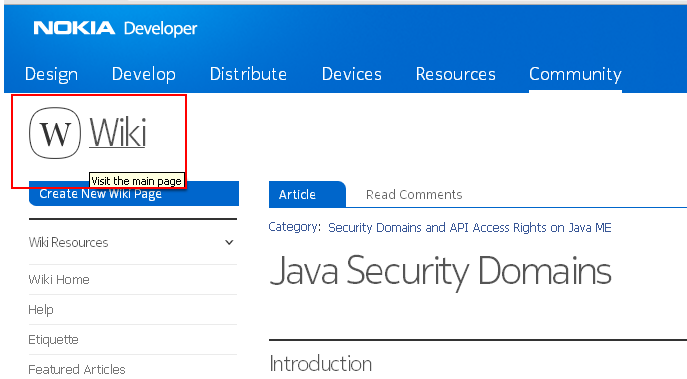Expand the Wiki Resources chevron arrow
This screenshot has height=379, width=687.
coord(229,242)
